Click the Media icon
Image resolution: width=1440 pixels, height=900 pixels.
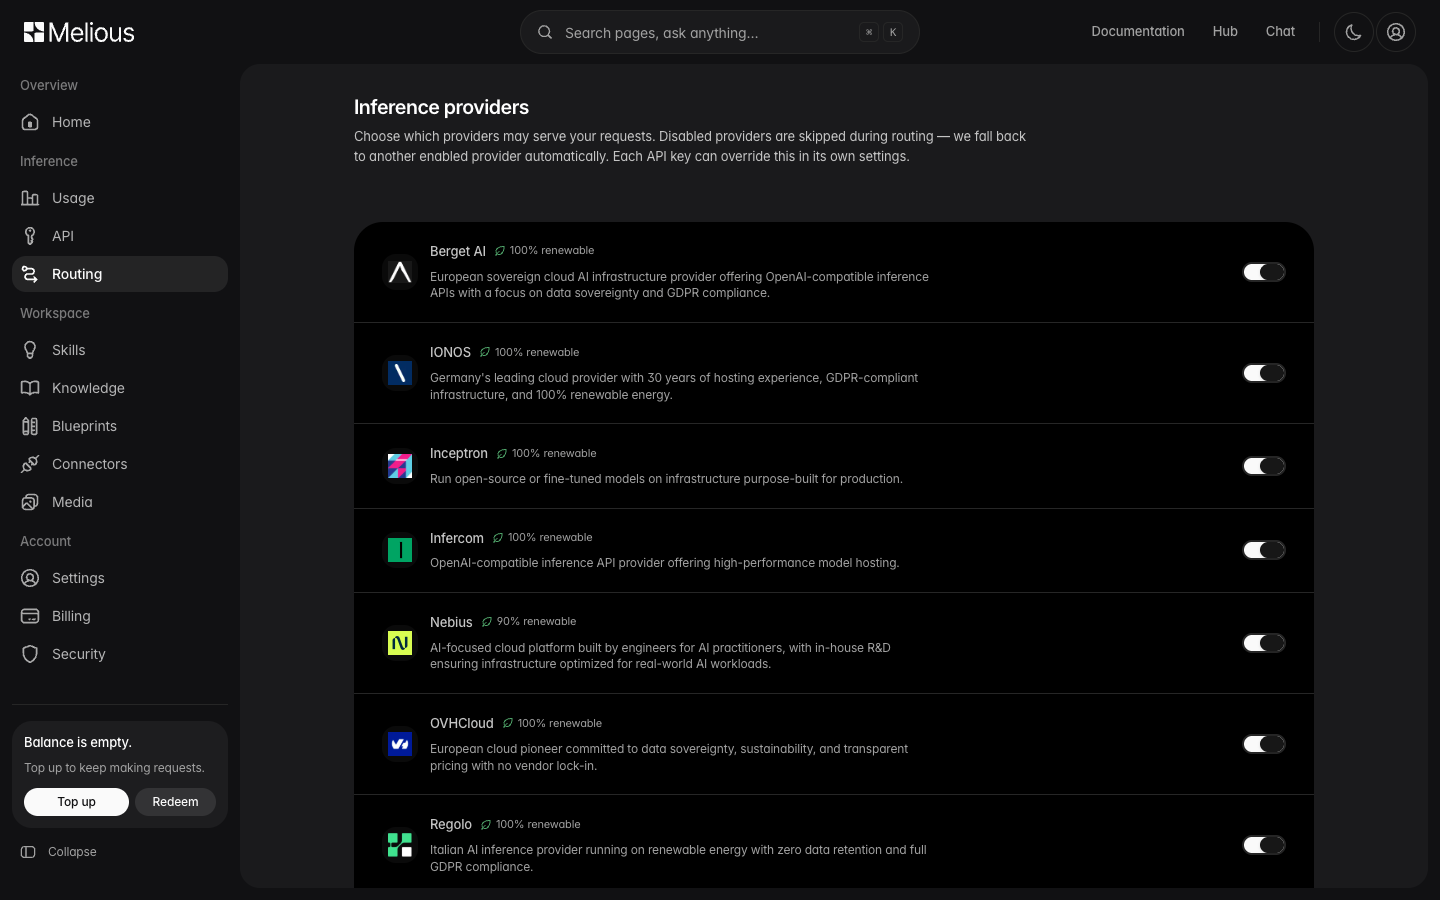(x=30, y=502)
